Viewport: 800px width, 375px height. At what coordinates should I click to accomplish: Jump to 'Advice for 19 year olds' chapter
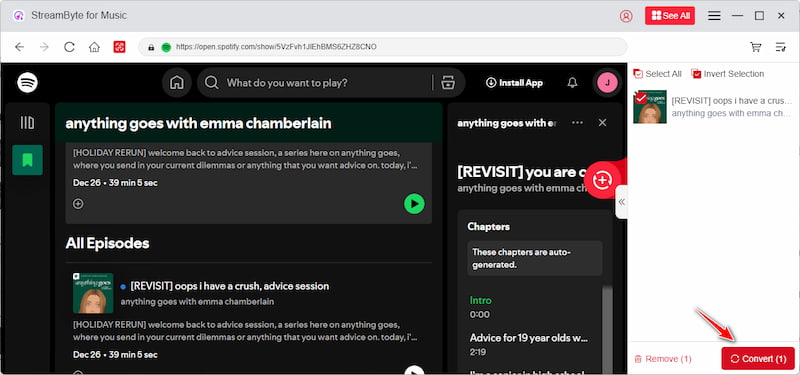pos(529,338)
